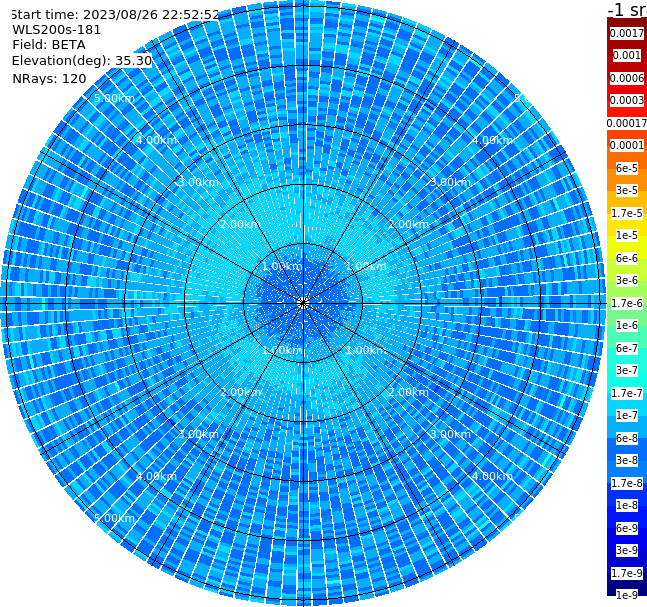Click the 3e-8 colorbar label
The height and width of the screenshot is (607, 647).
coord(627,460)
